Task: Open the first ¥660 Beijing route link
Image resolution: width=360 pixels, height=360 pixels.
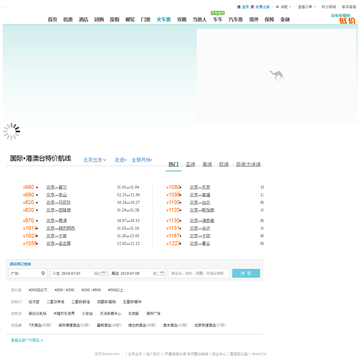Action: pyautogui.click(x=57, y=187)
